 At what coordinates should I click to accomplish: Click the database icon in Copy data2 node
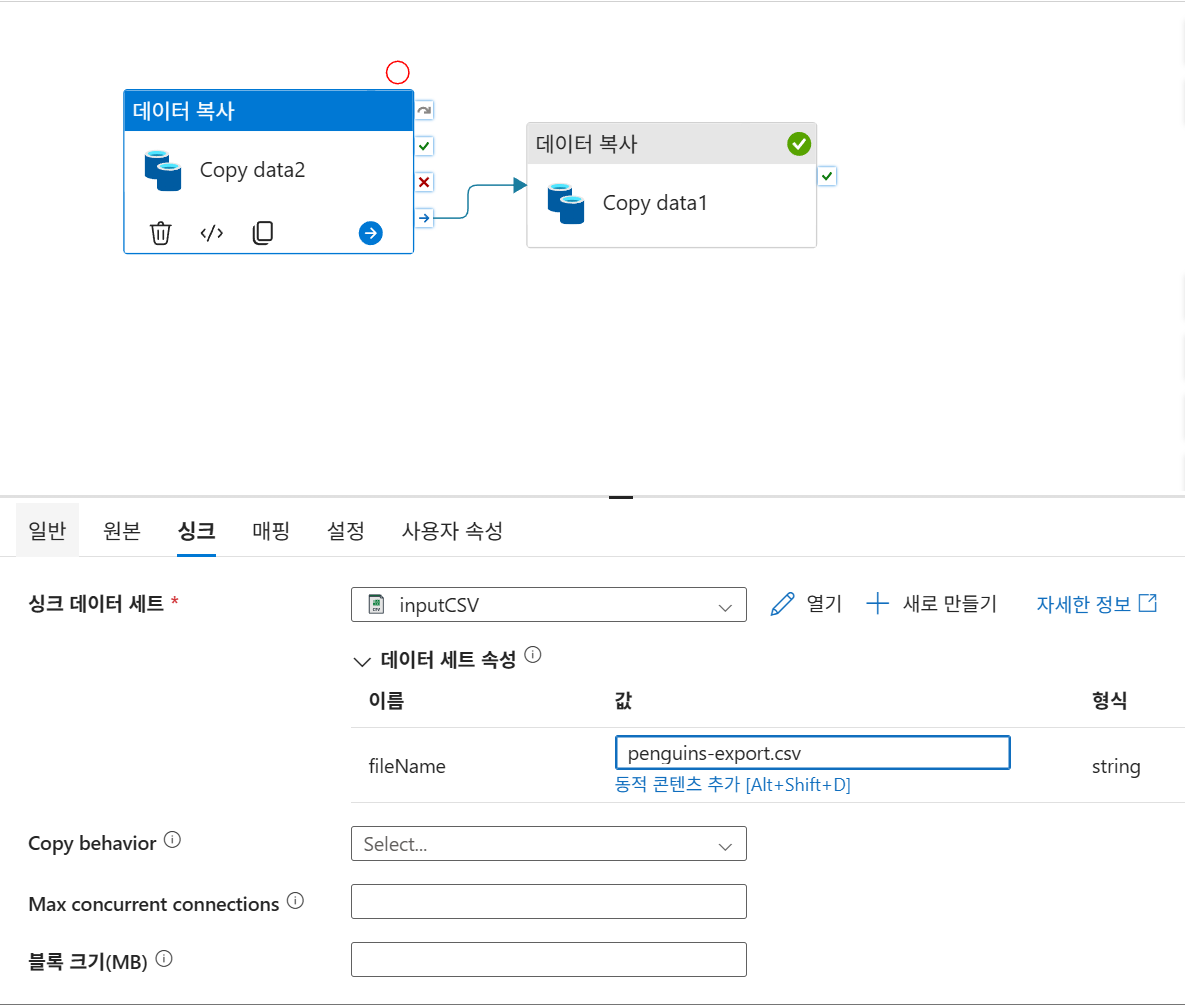tap(163, 171)
